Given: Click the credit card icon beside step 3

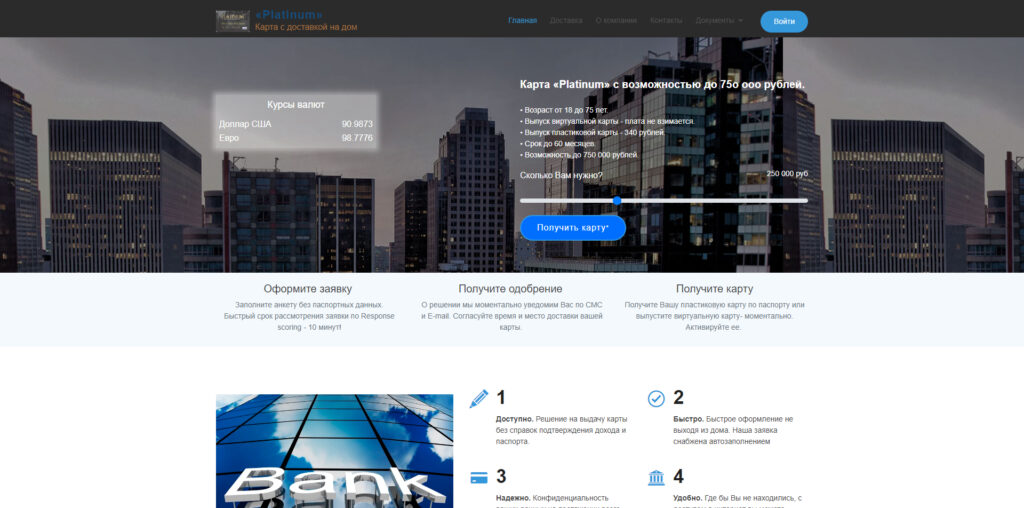Looking at the screenshot, I should pyautogui.click(x=479, y=478).
